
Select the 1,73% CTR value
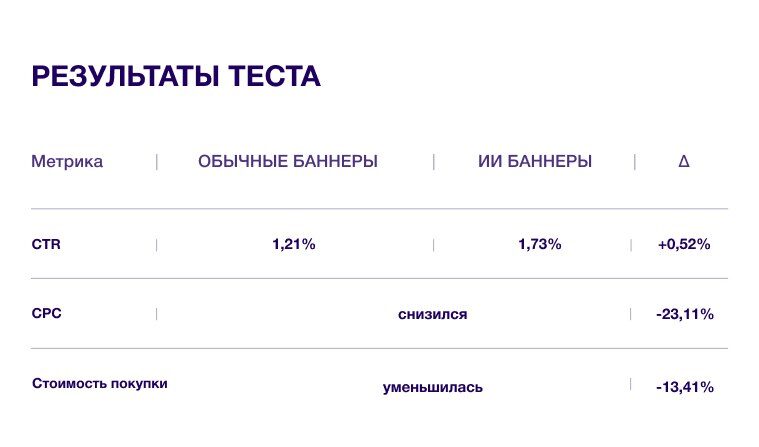pyautogui.click(x=540, y=244)
